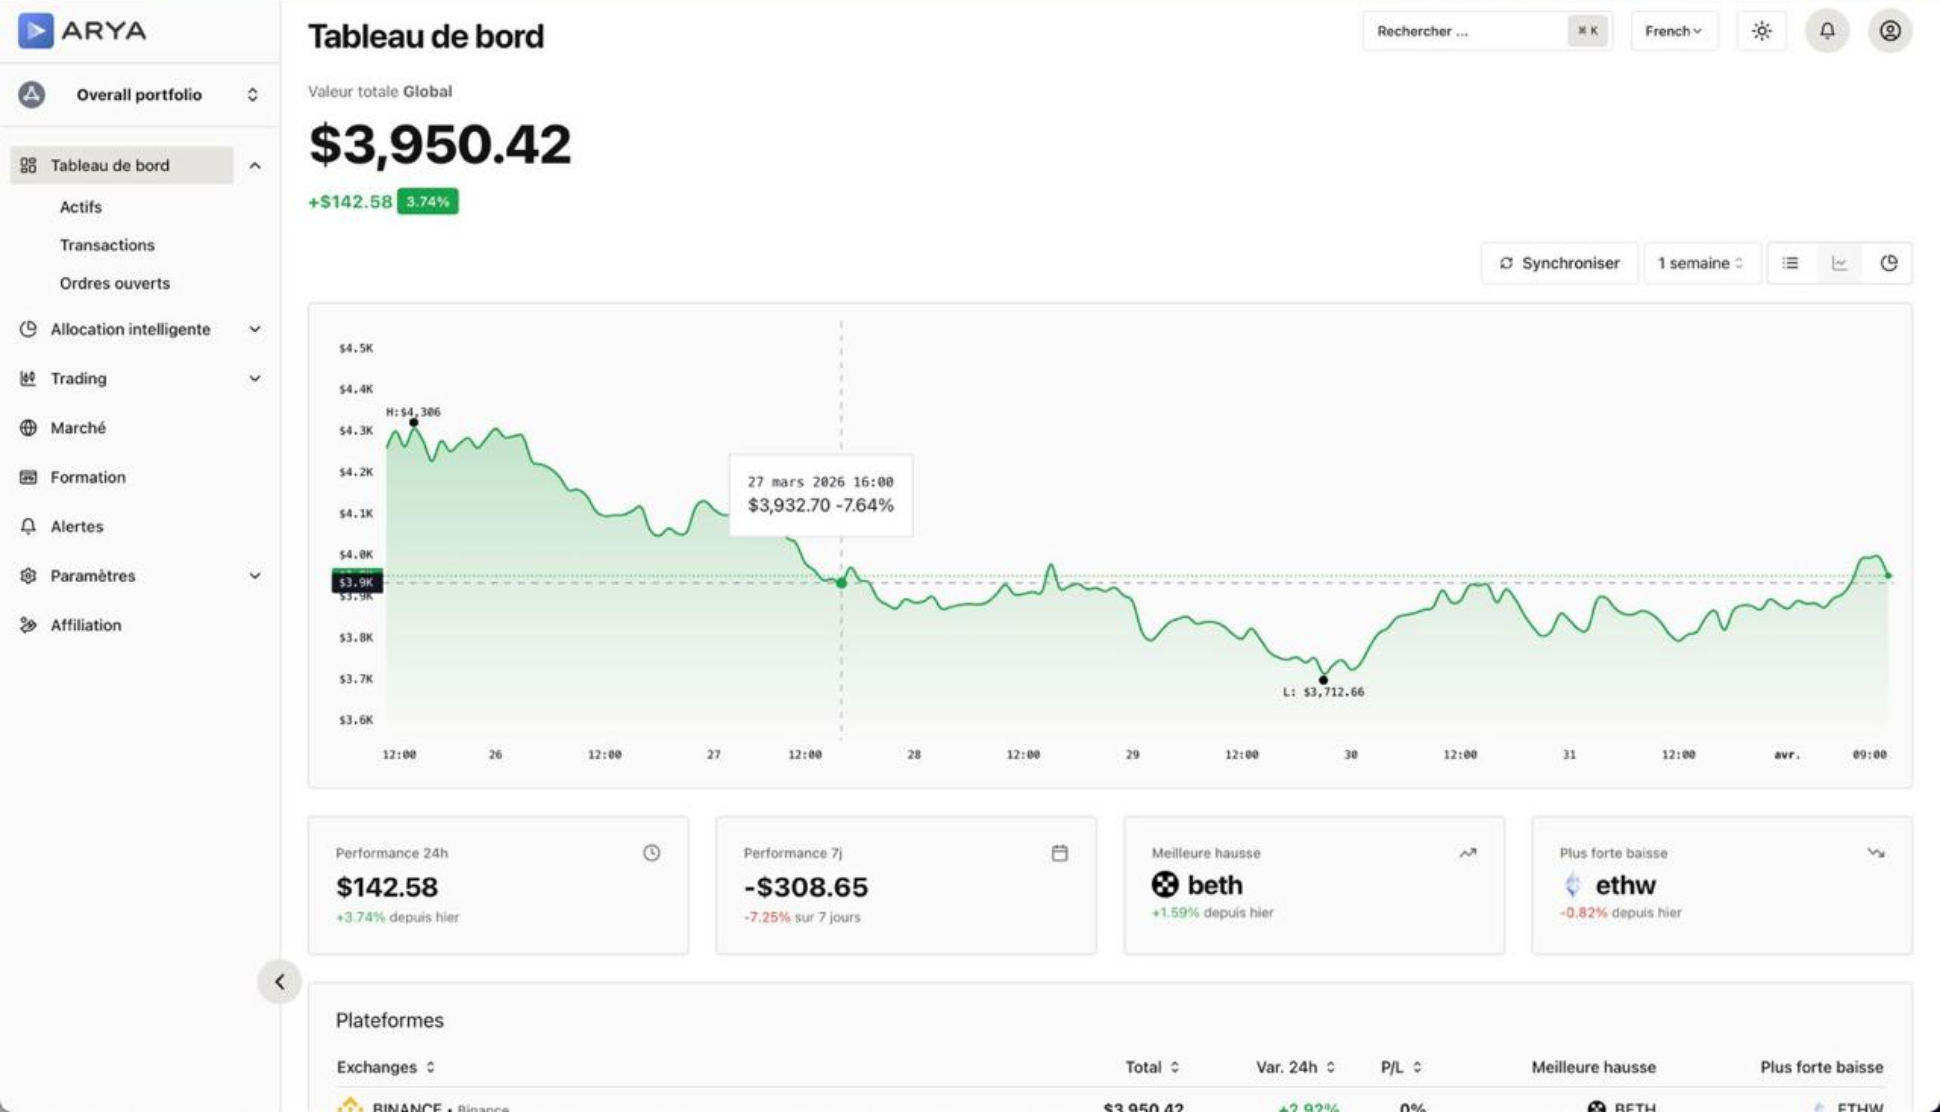Open the French language dropdown
Screen dimensions: 1940x1112
(x=1673, y=31)
